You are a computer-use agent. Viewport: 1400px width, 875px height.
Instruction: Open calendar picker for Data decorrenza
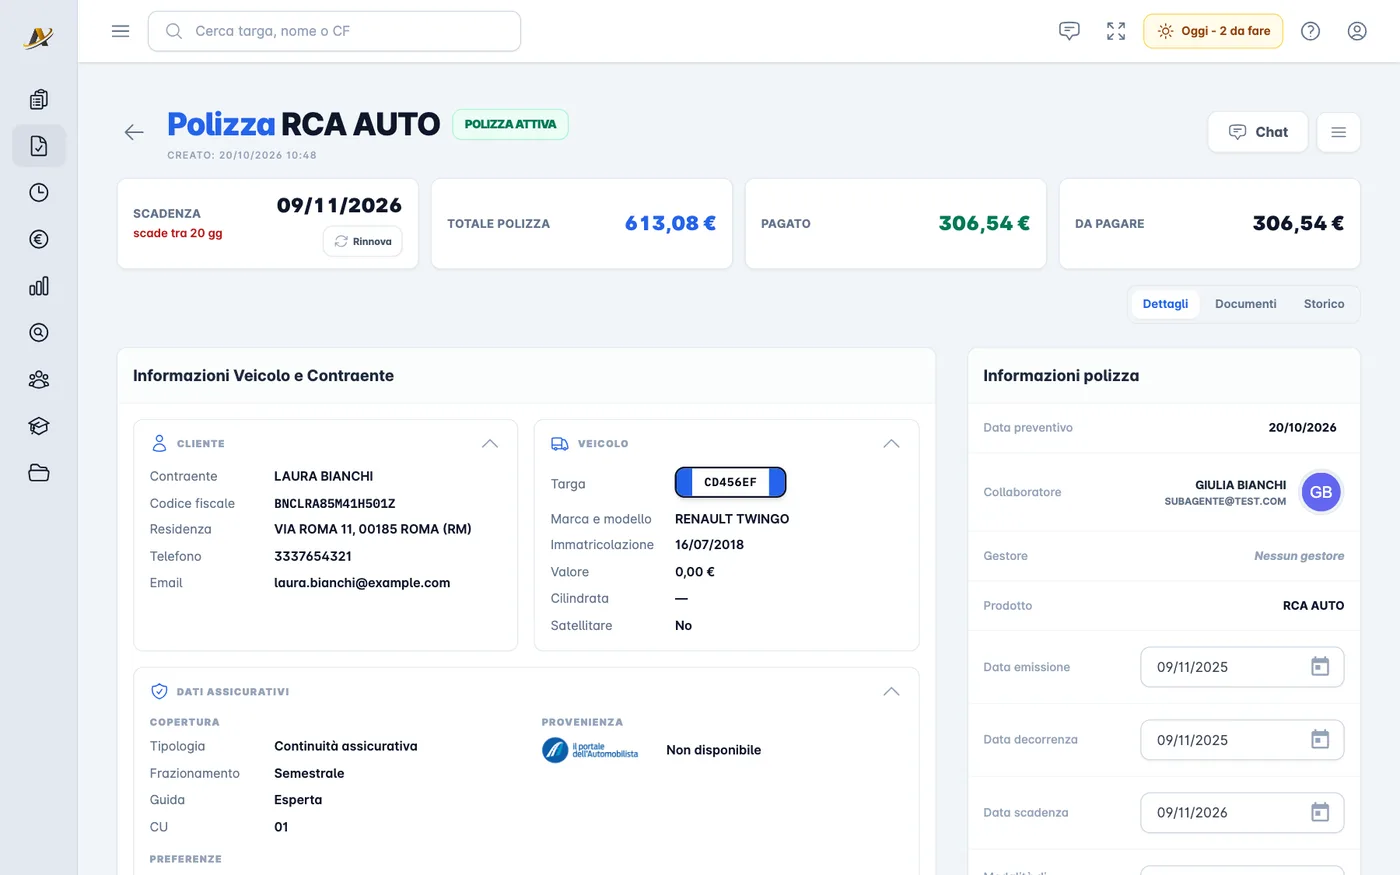point(1320,740)
